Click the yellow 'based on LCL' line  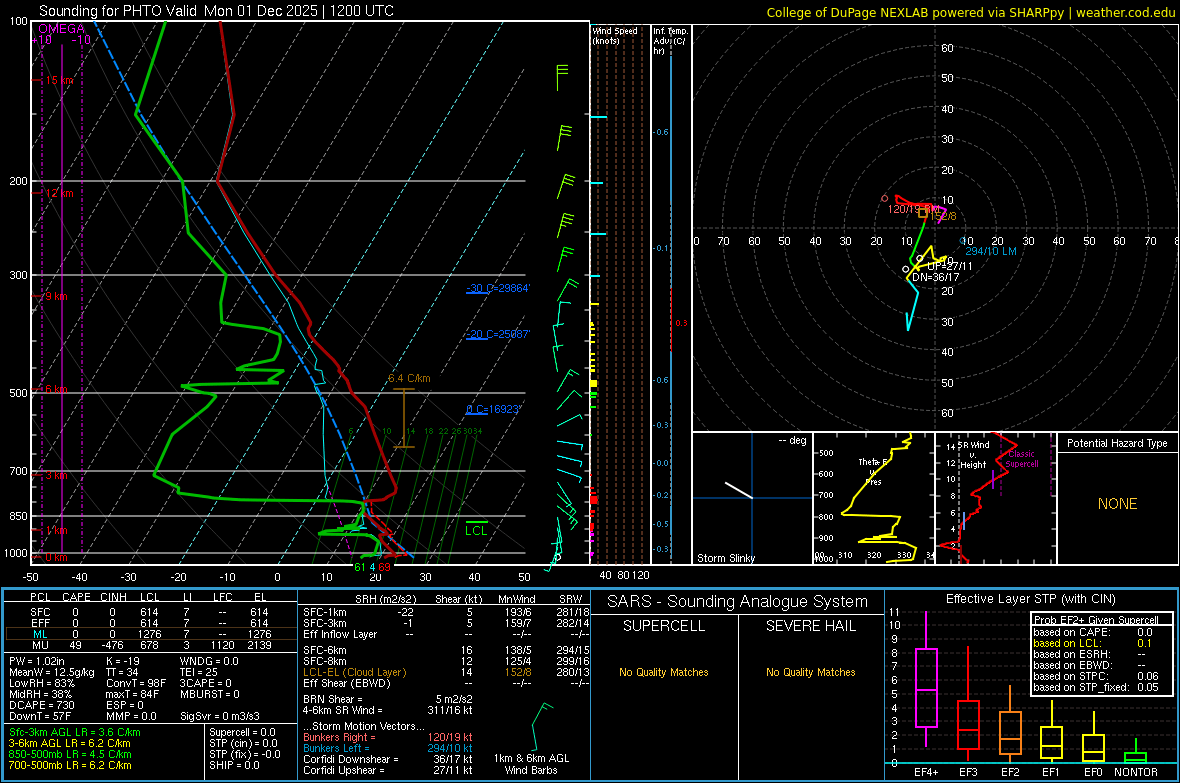[1093, 644]
